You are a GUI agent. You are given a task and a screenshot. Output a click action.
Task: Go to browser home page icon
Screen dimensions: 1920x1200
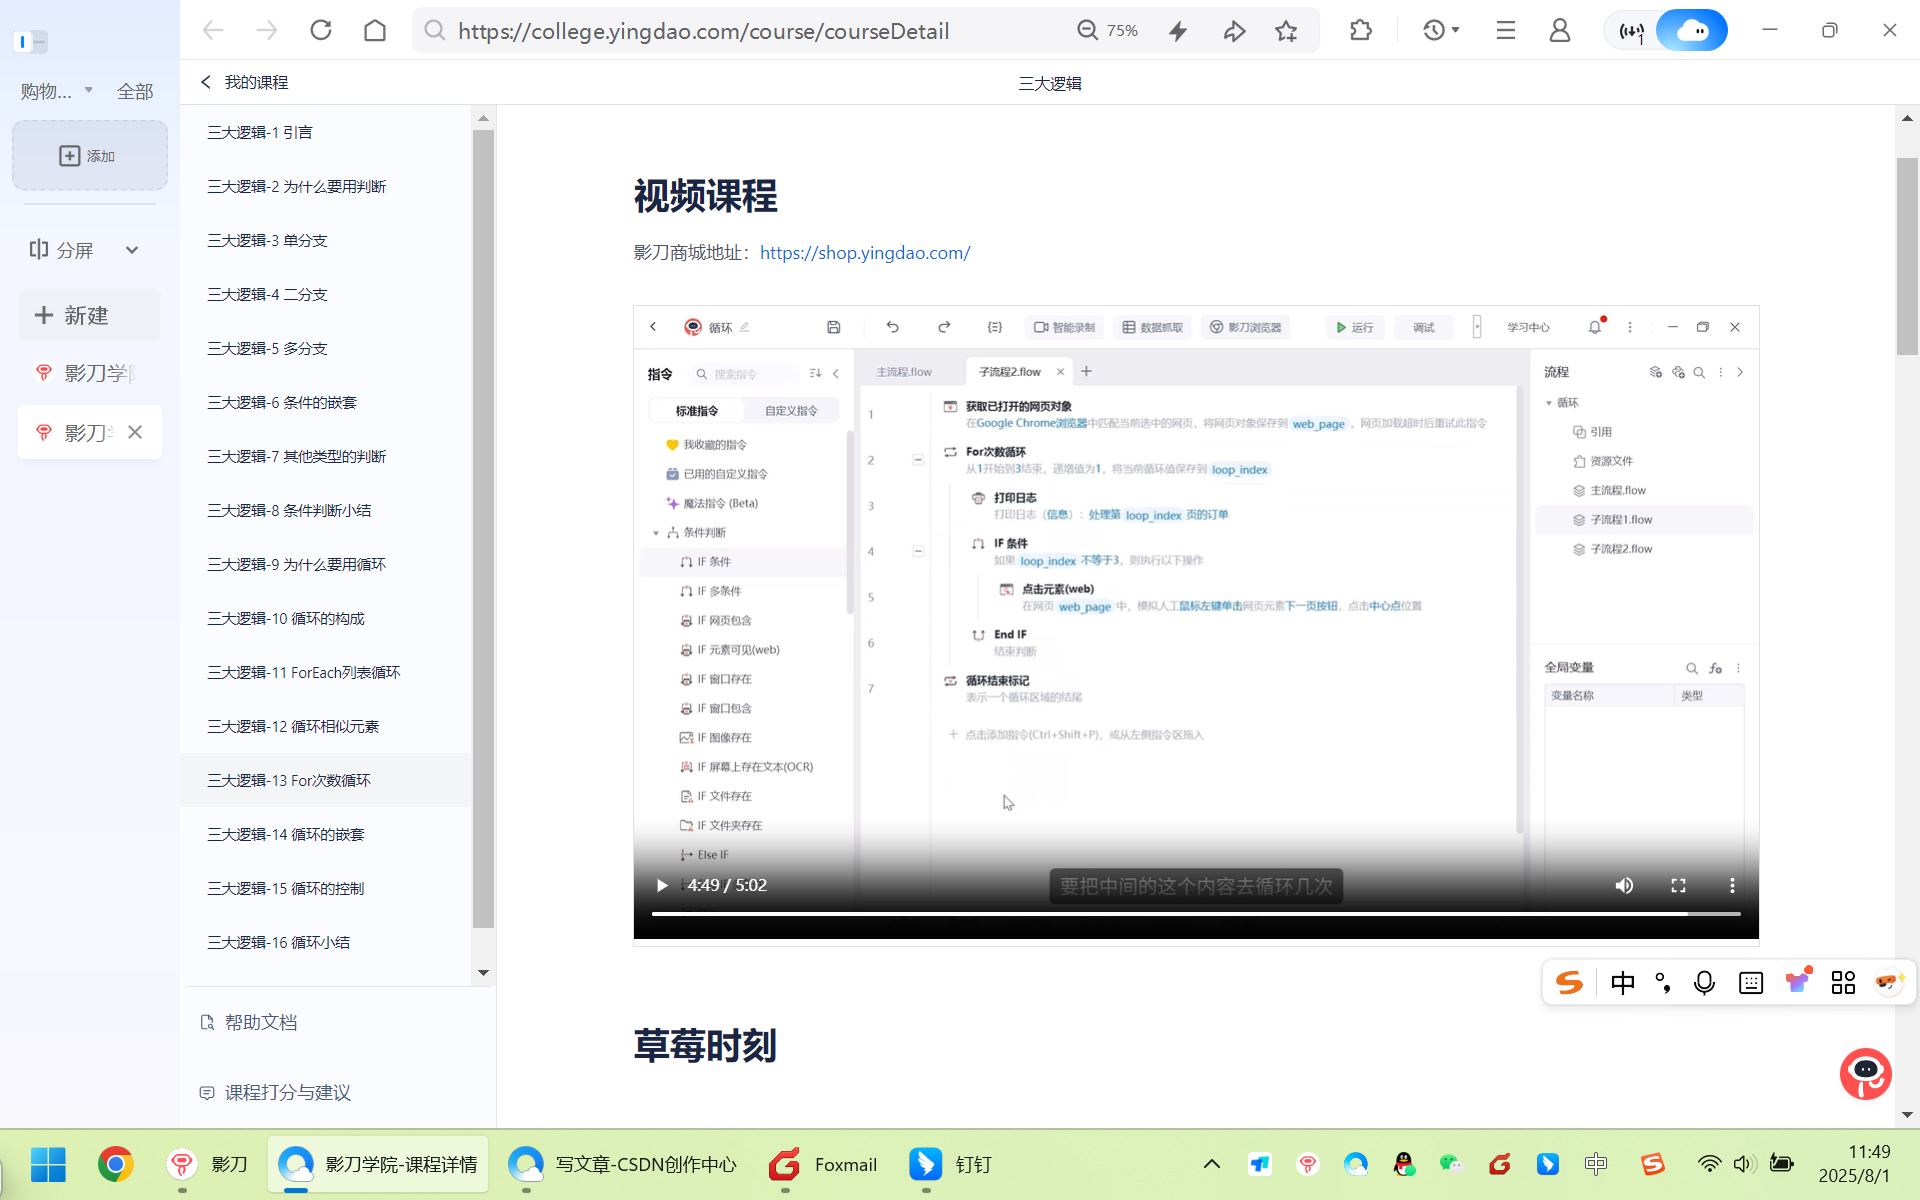pyautogui.click(x=375, y=30)
